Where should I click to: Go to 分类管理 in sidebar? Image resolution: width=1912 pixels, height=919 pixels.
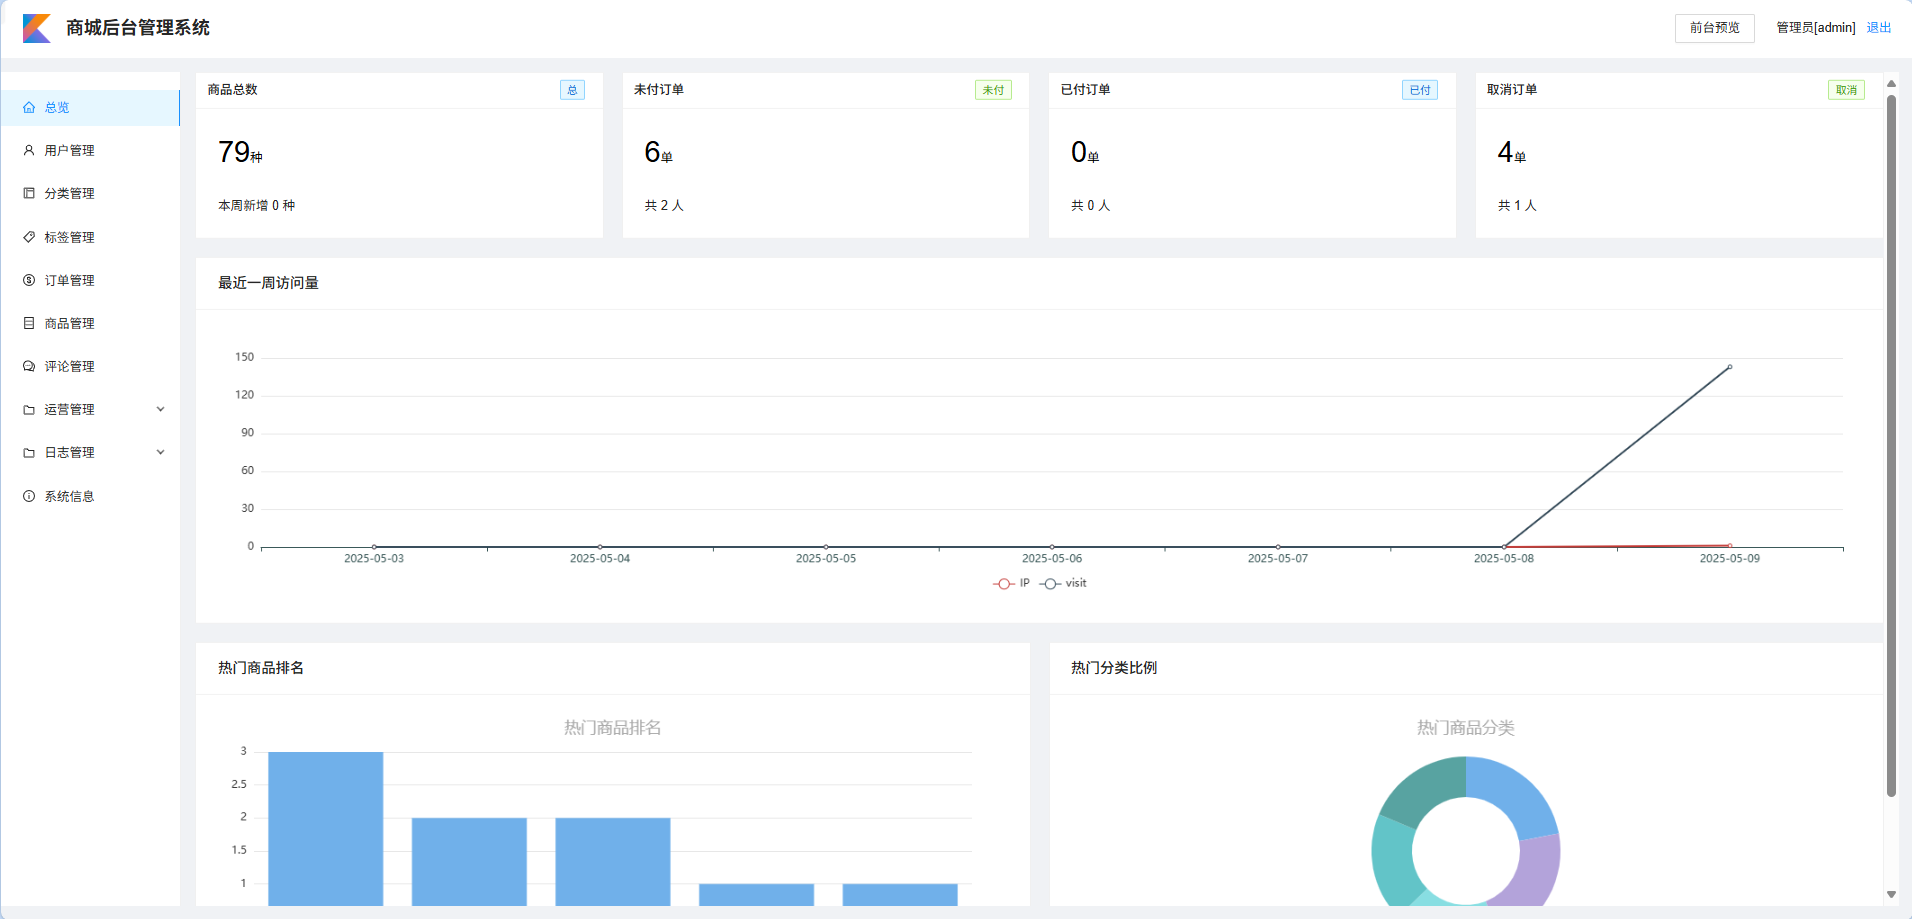click(90, 193)
